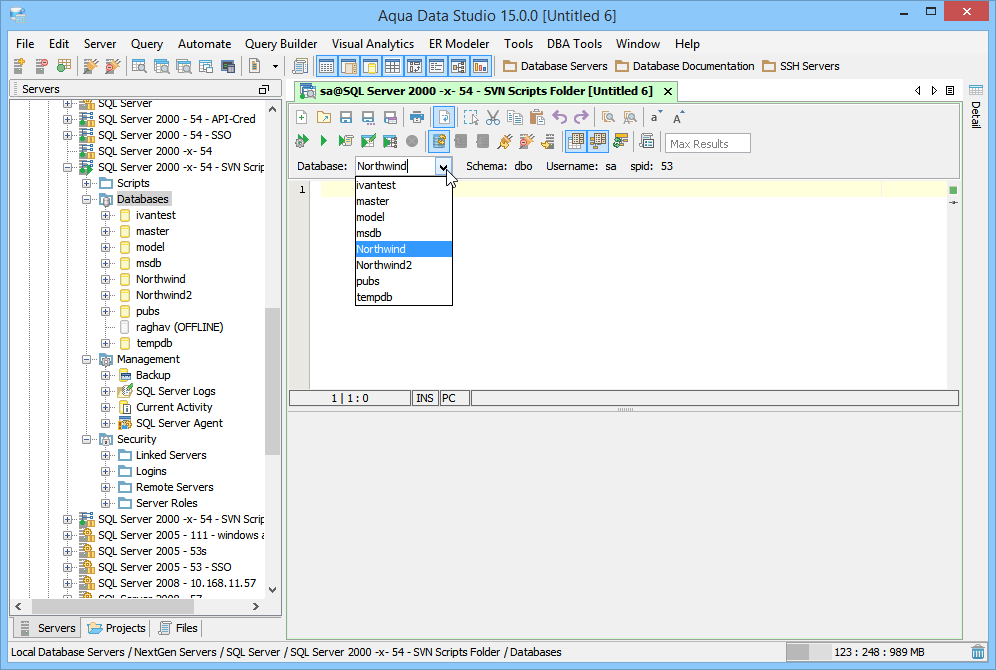Click the Paste clipboard icon
Viewport: 996px width, 670px height.
537,117
